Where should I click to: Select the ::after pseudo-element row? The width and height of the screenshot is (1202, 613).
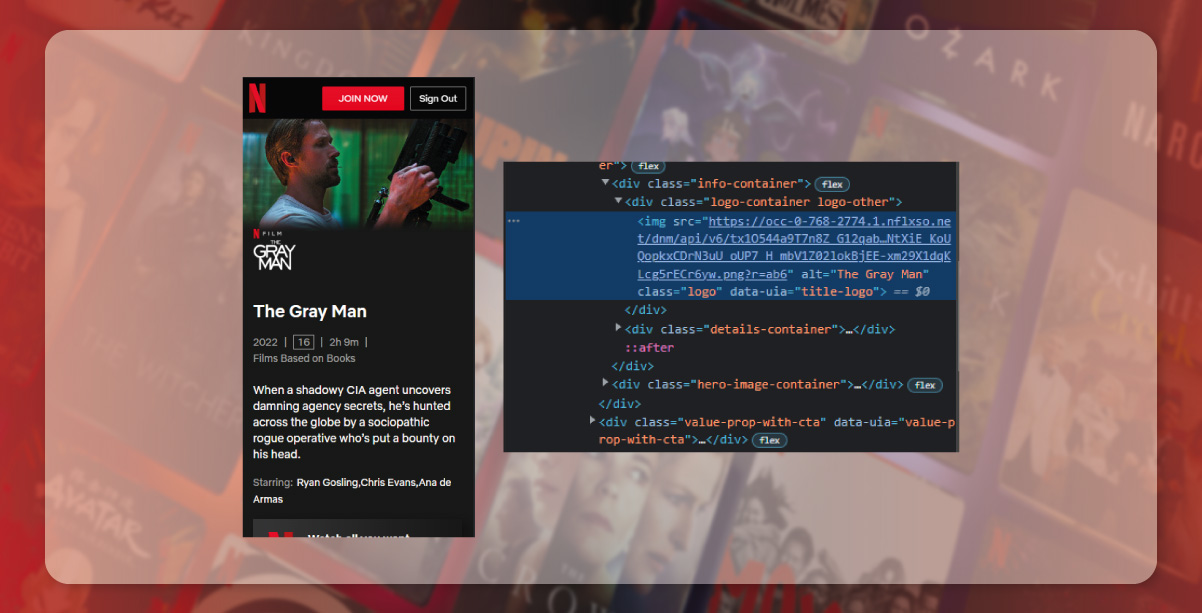(x=650, y=347)
